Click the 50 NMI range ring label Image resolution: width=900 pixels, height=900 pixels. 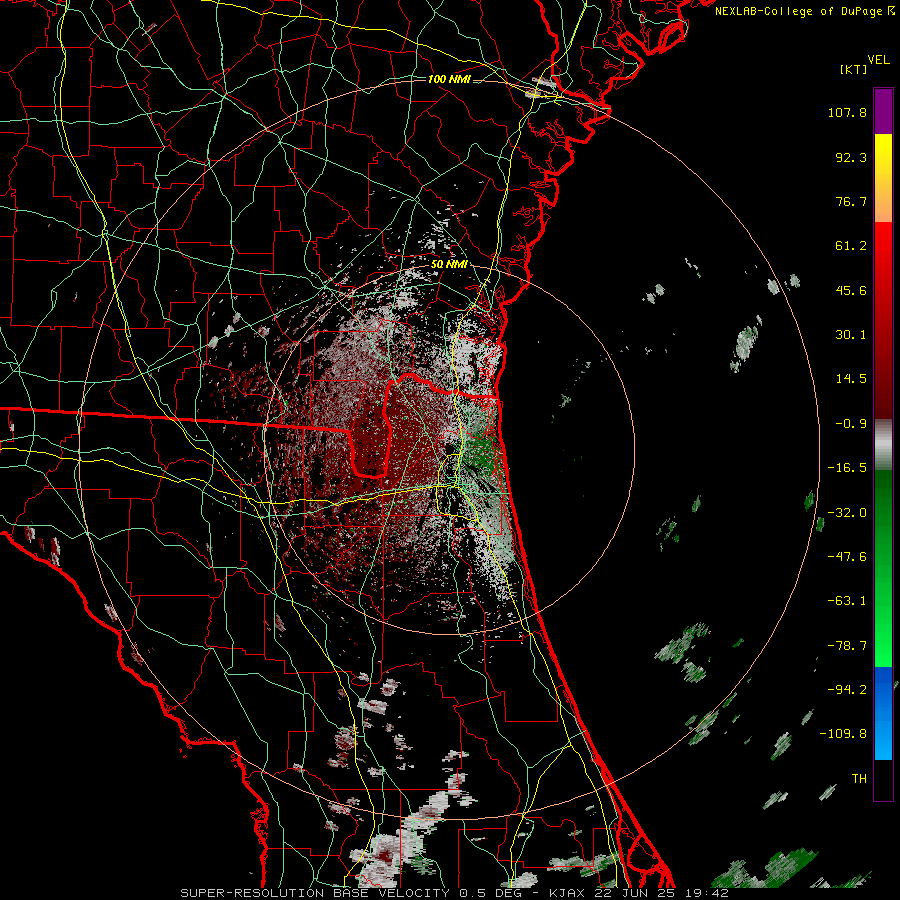tap(449, 265)
